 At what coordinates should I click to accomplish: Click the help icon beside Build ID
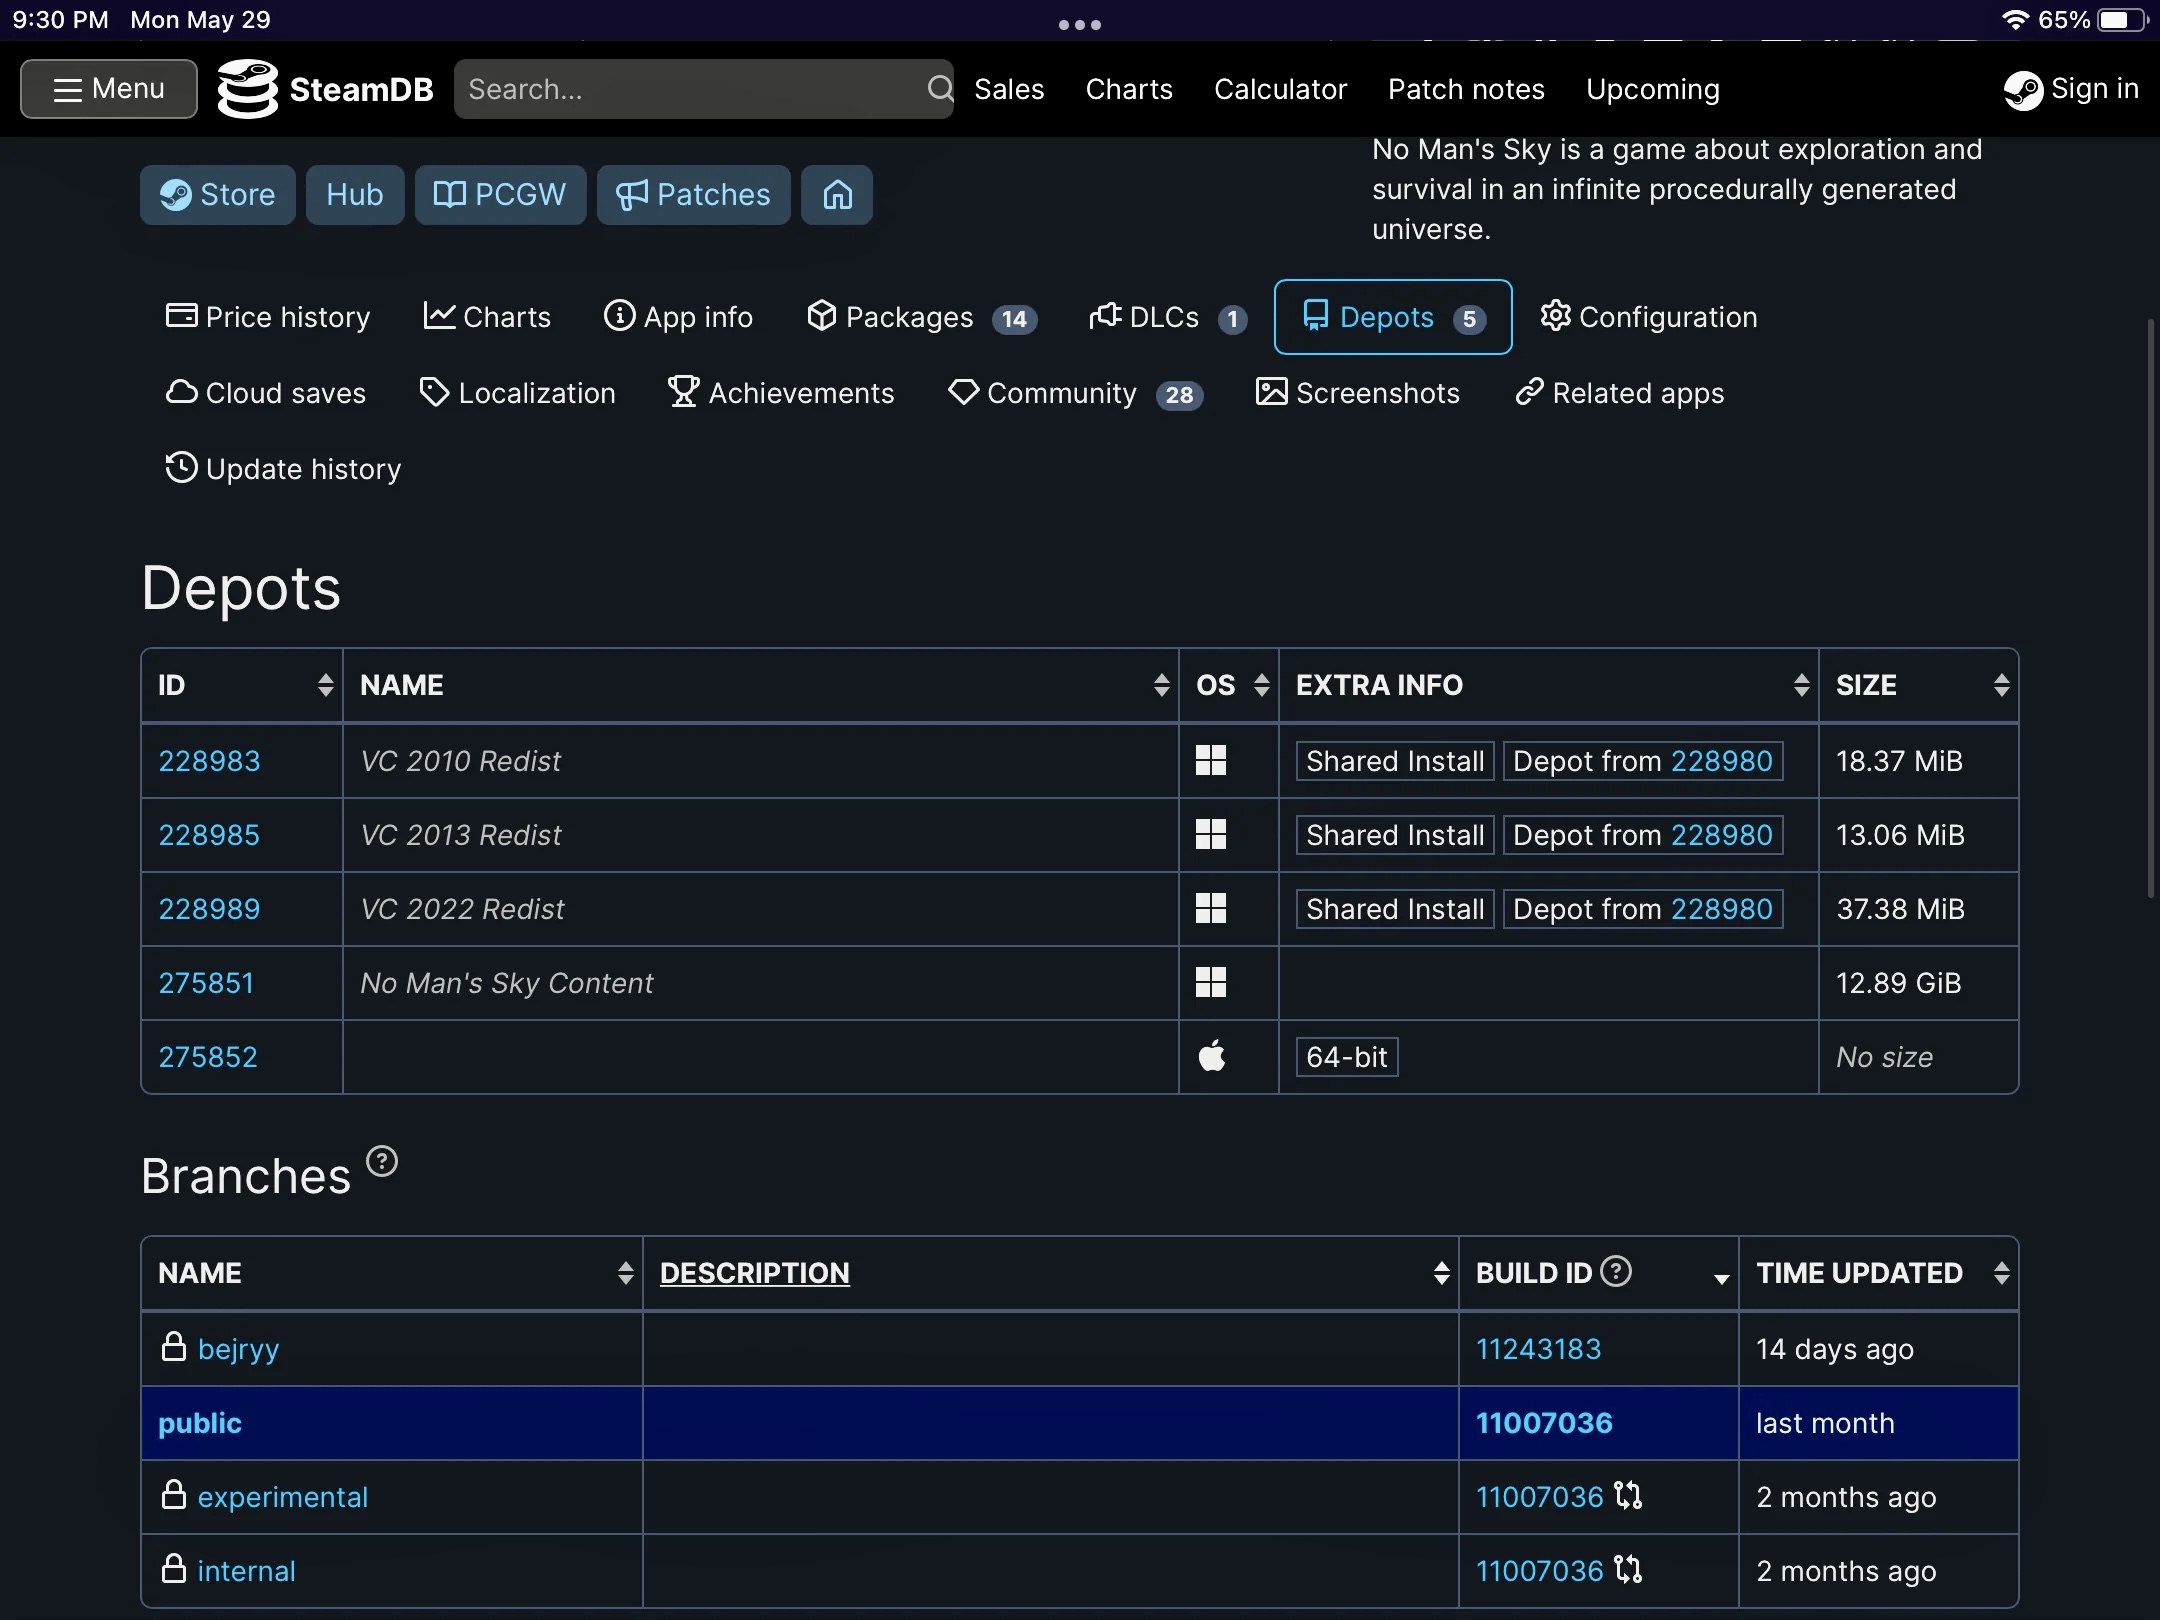pos(1616,1271)
